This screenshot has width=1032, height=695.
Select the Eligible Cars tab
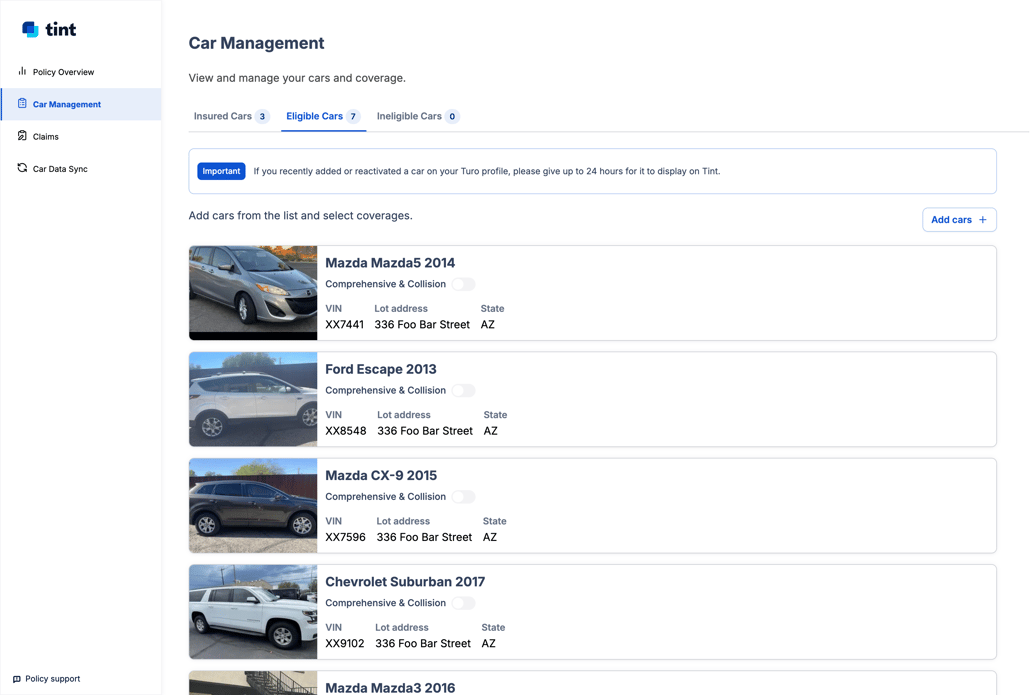point(322,117)
